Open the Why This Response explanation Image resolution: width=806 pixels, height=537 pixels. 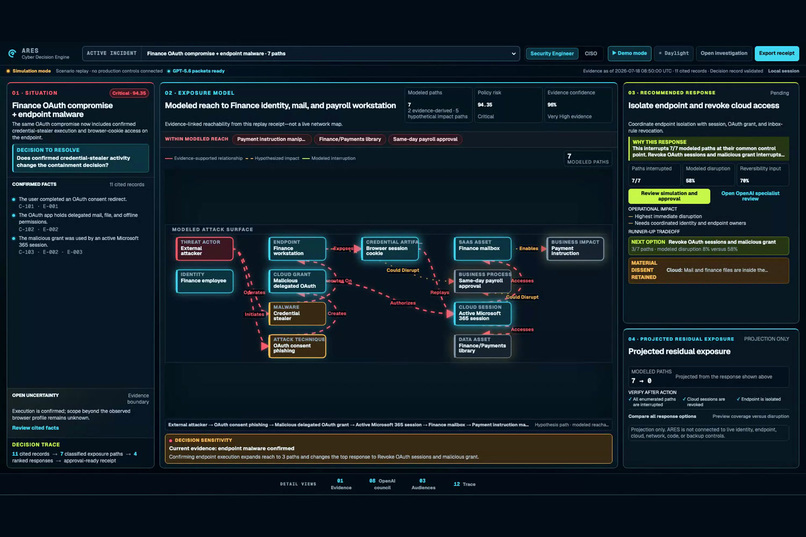pos(708,149)
